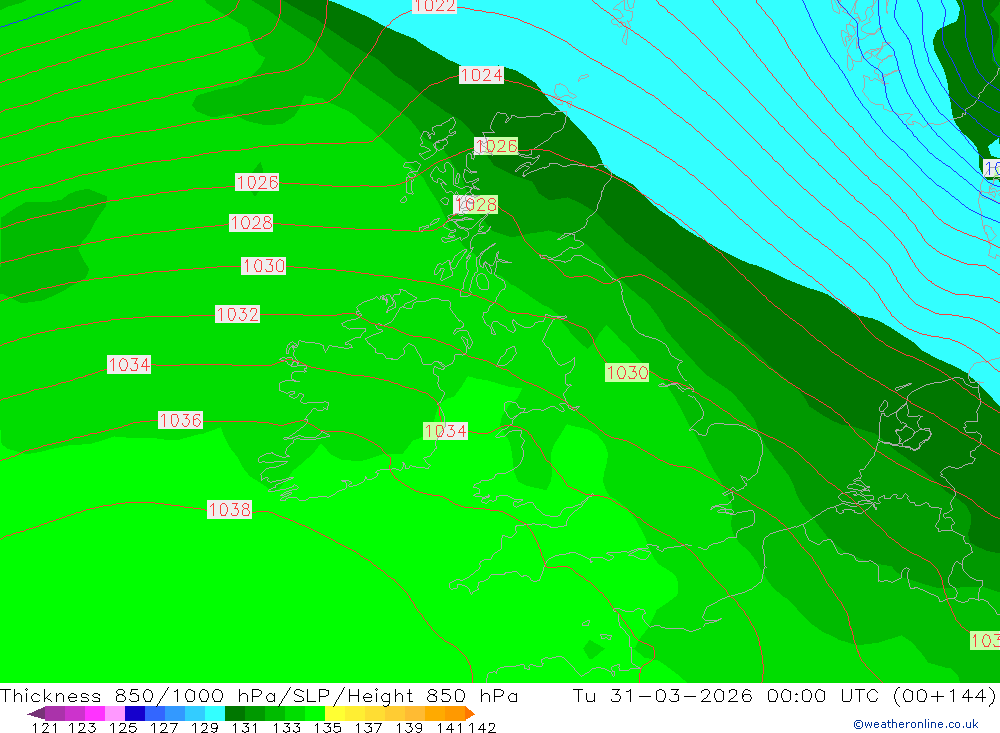1000x733 pixels.
Task: Pick the bright lime green legend swatch
Action: pyautogui.click(x=315, y=713)
